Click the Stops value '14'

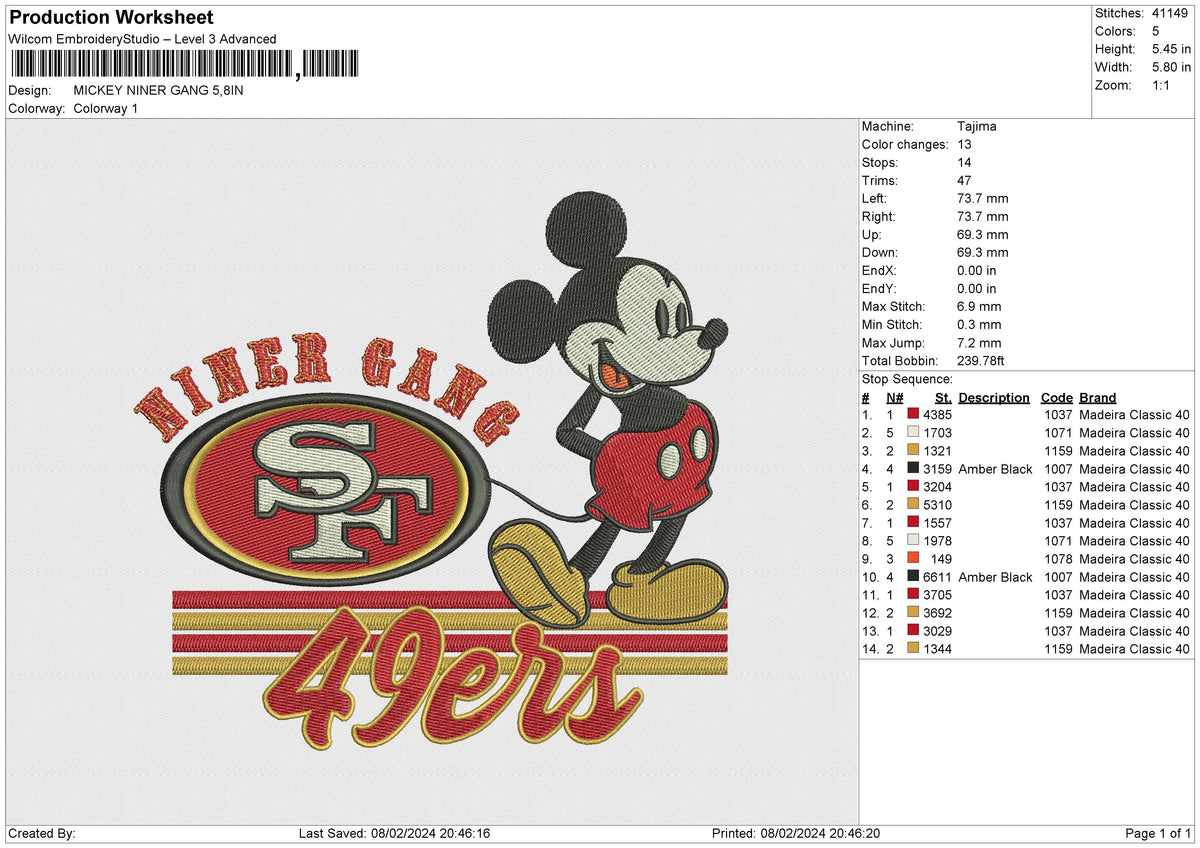click(x=964, y=162)
